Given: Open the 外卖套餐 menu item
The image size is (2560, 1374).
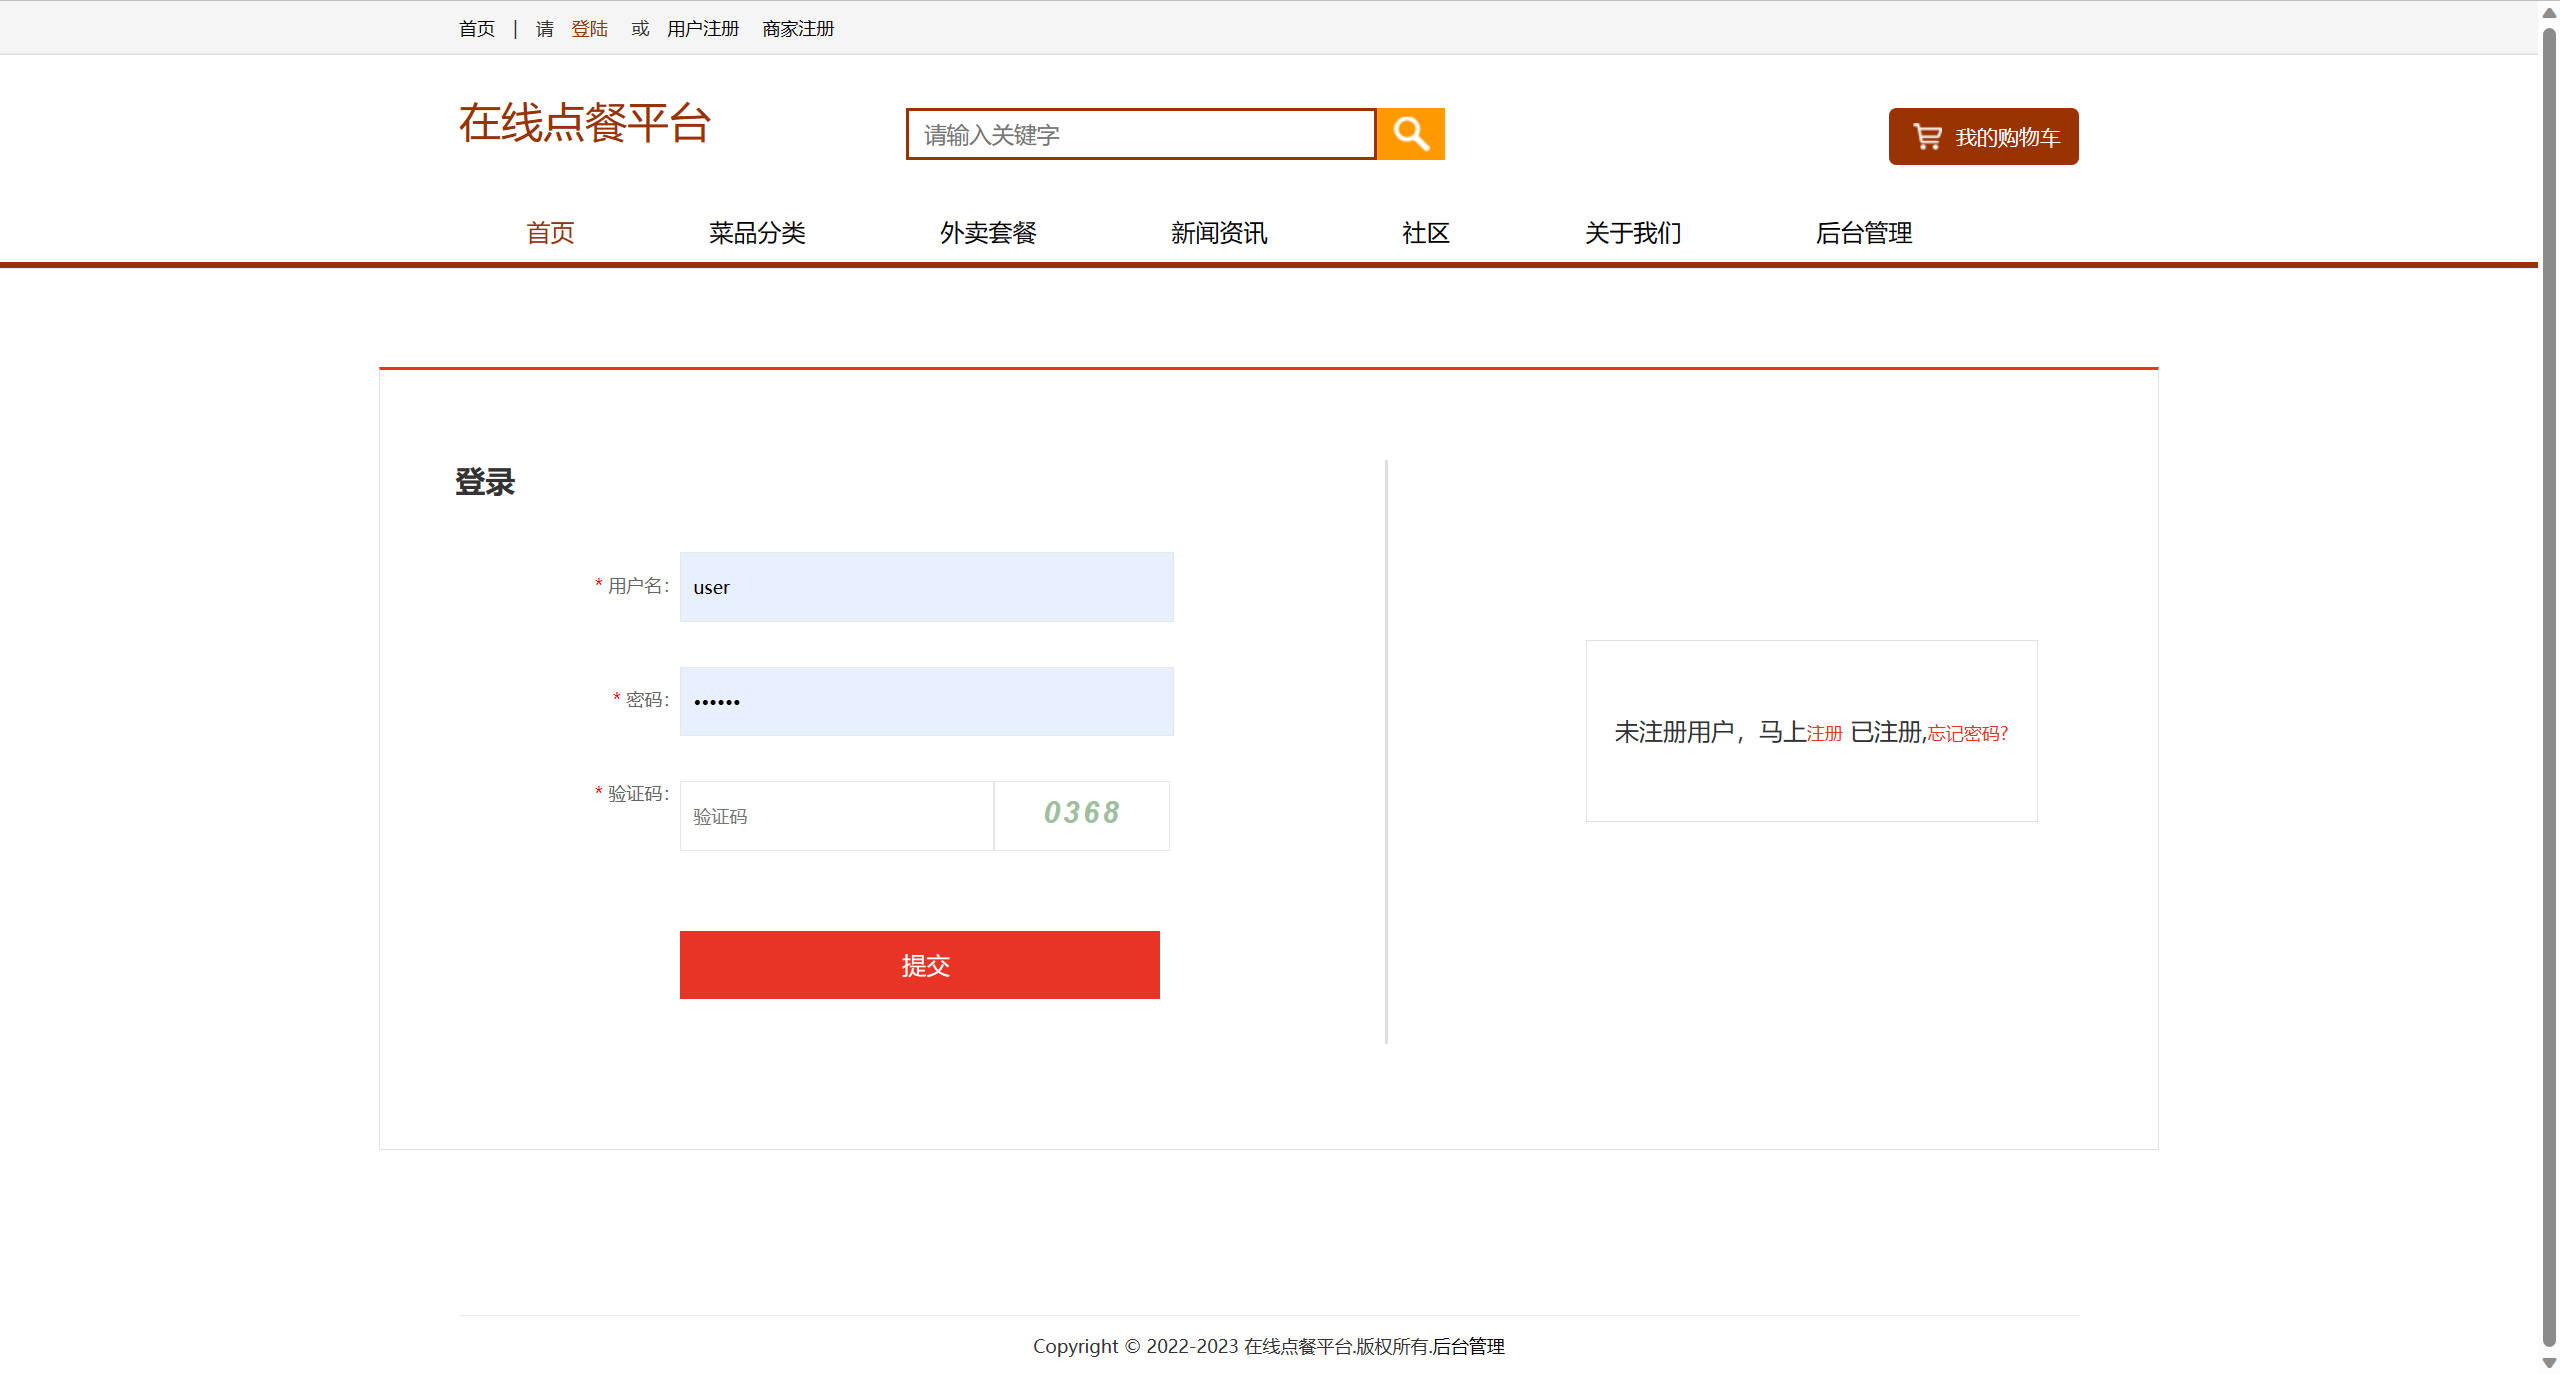Looking at the screenshot, I should pos(988,233).
